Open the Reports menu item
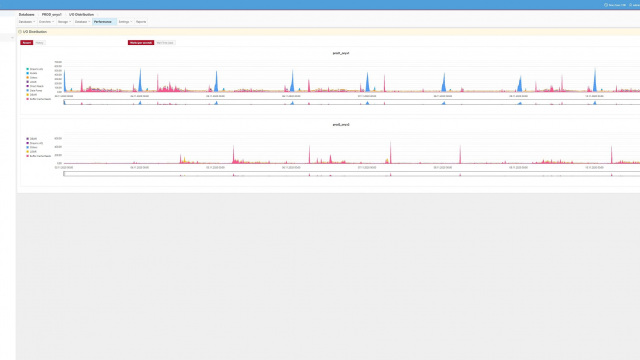 (141, 22)
